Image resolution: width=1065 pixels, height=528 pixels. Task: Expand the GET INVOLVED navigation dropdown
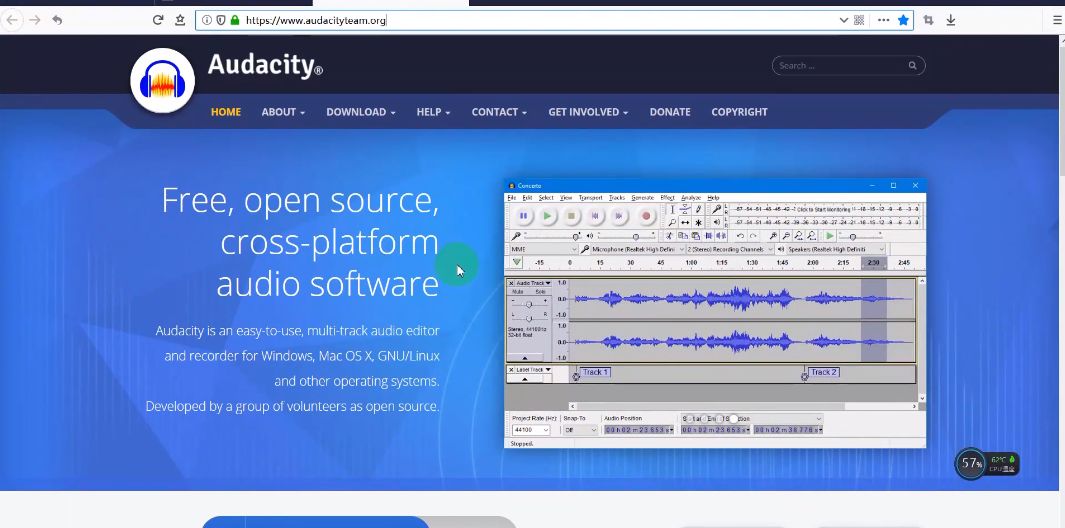click(588, 112)
